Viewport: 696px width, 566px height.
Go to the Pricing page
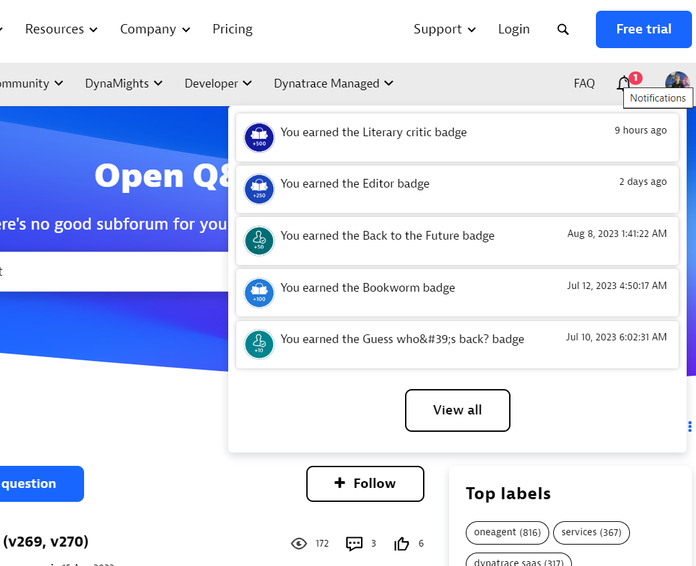coord(232,29)
